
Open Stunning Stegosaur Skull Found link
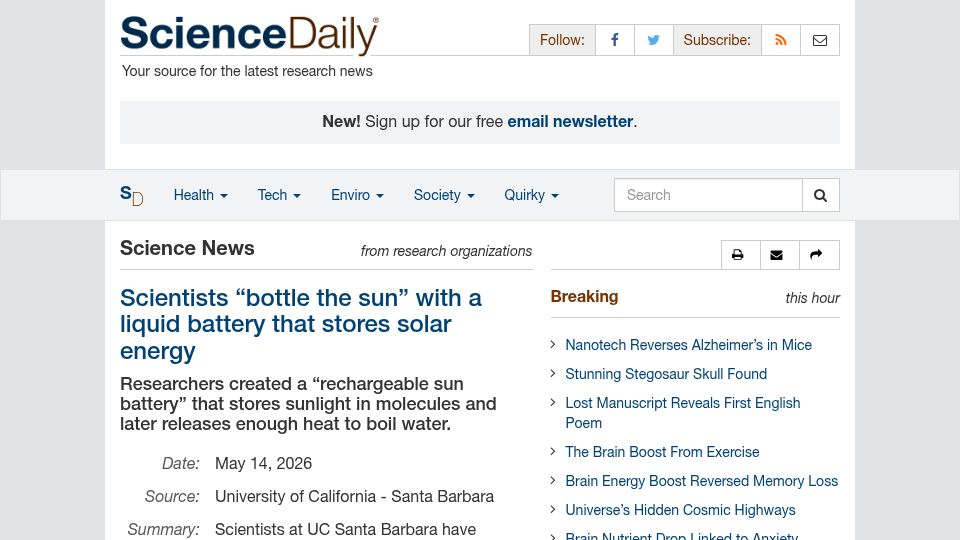click(666, 374)
